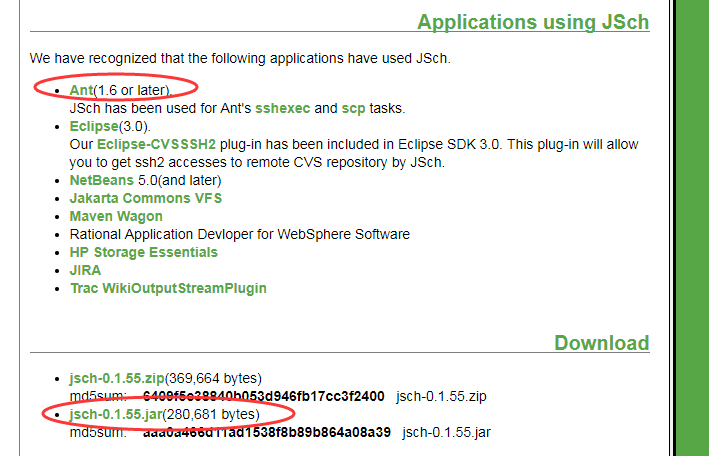709x456 pixels.
Task: Click the zip md5sum hash value
Action: click(264, 396)
